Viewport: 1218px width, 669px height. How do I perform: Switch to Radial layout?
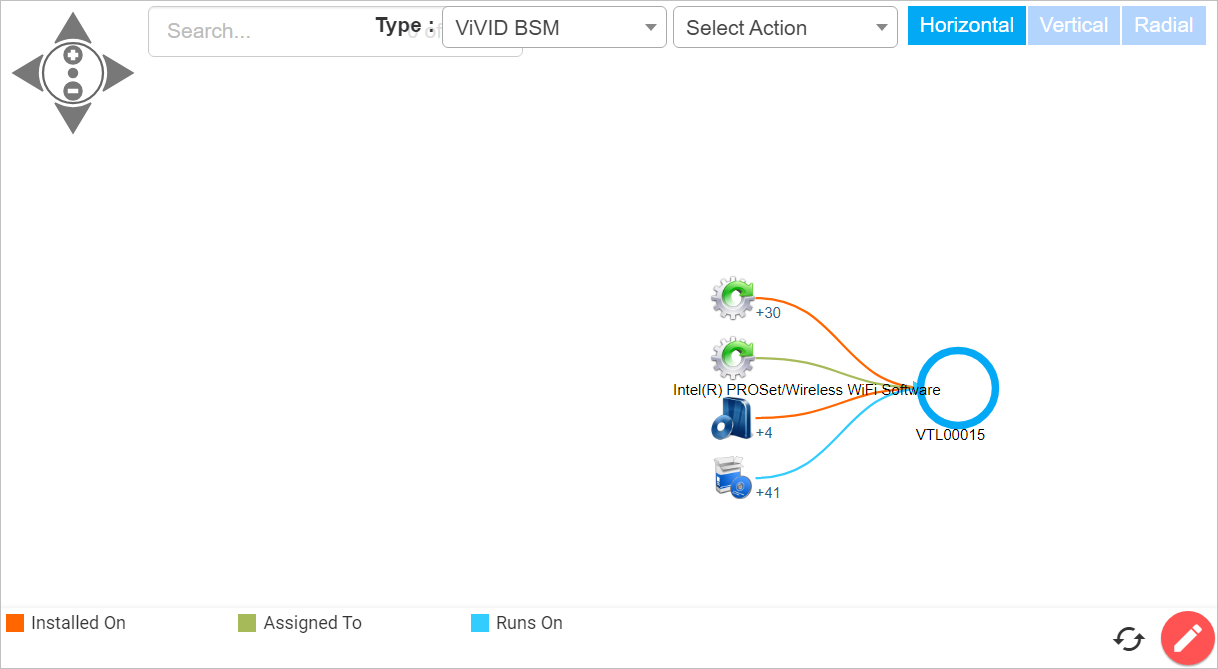(1163, 26)
